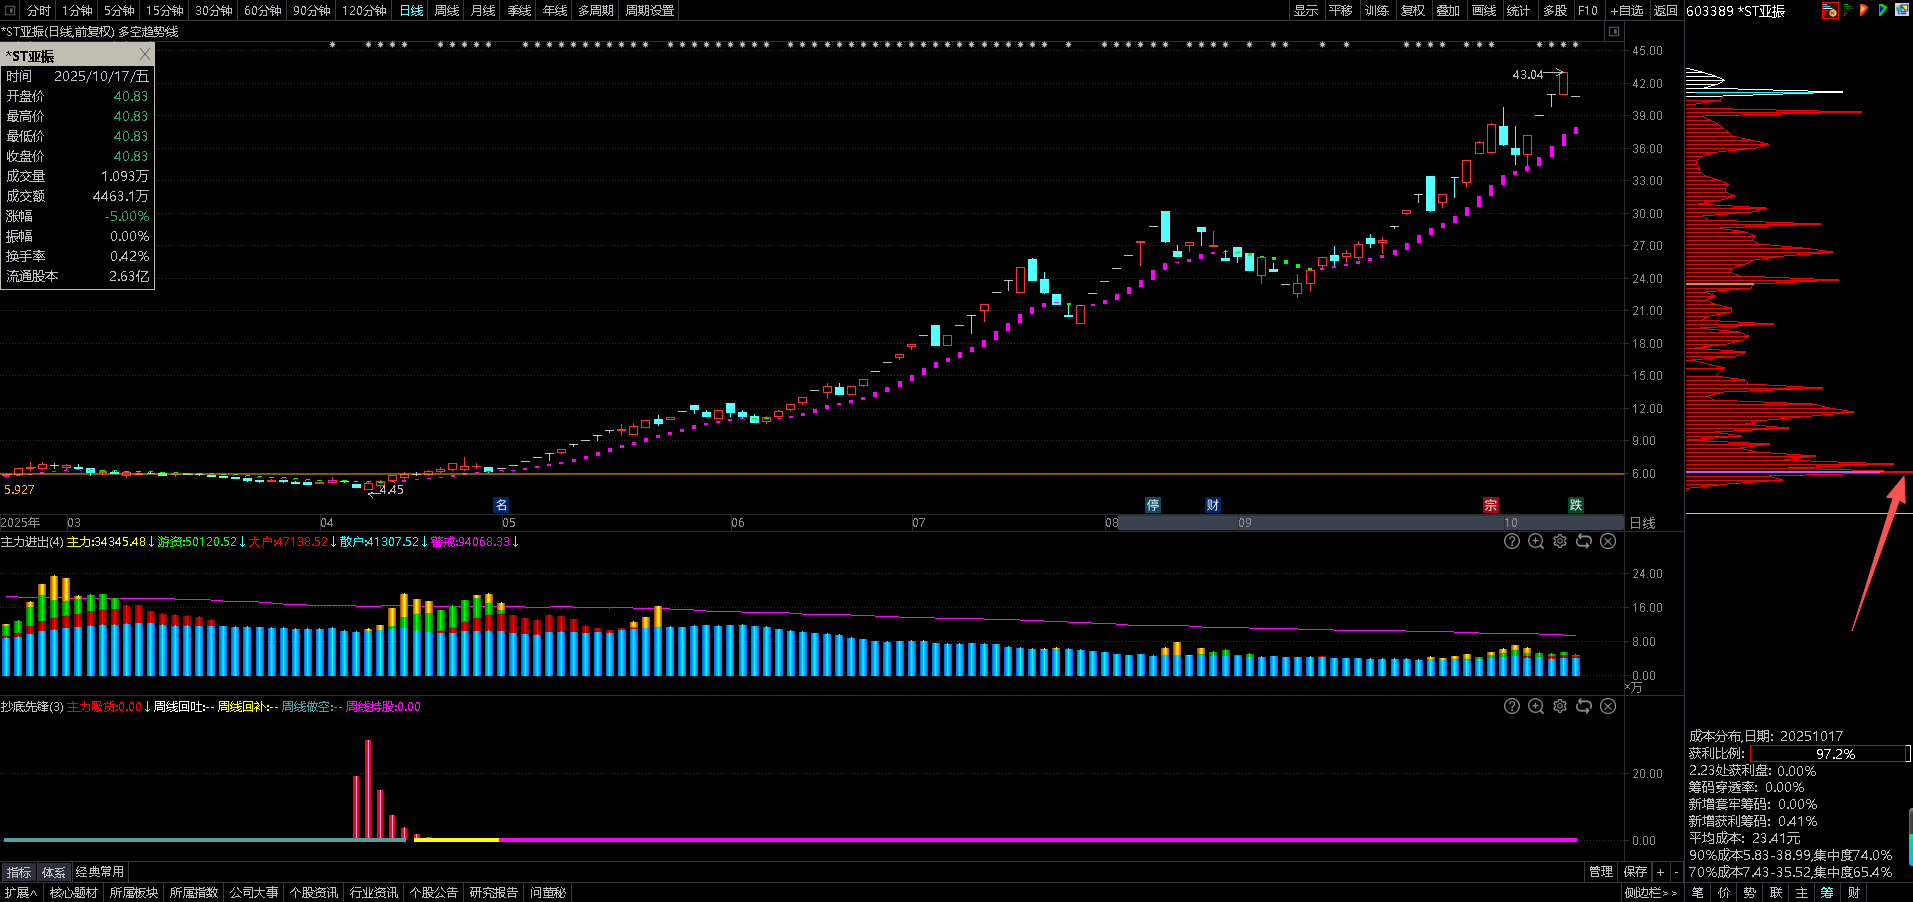The width and height of the screenshot is (1913, 902).
Task: Click the green-blue play flag icon
Action: coord(1883,10)
